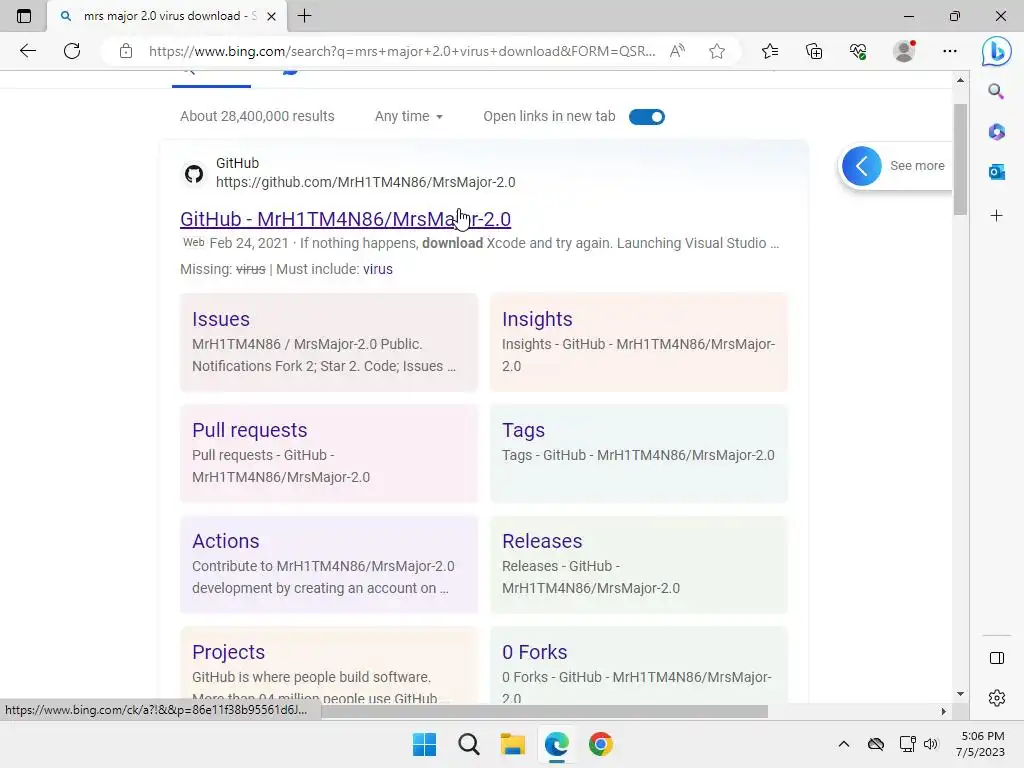Expand the Any time filter dropdown
This screenshot has width=1024, height=768.
(409, 116)
